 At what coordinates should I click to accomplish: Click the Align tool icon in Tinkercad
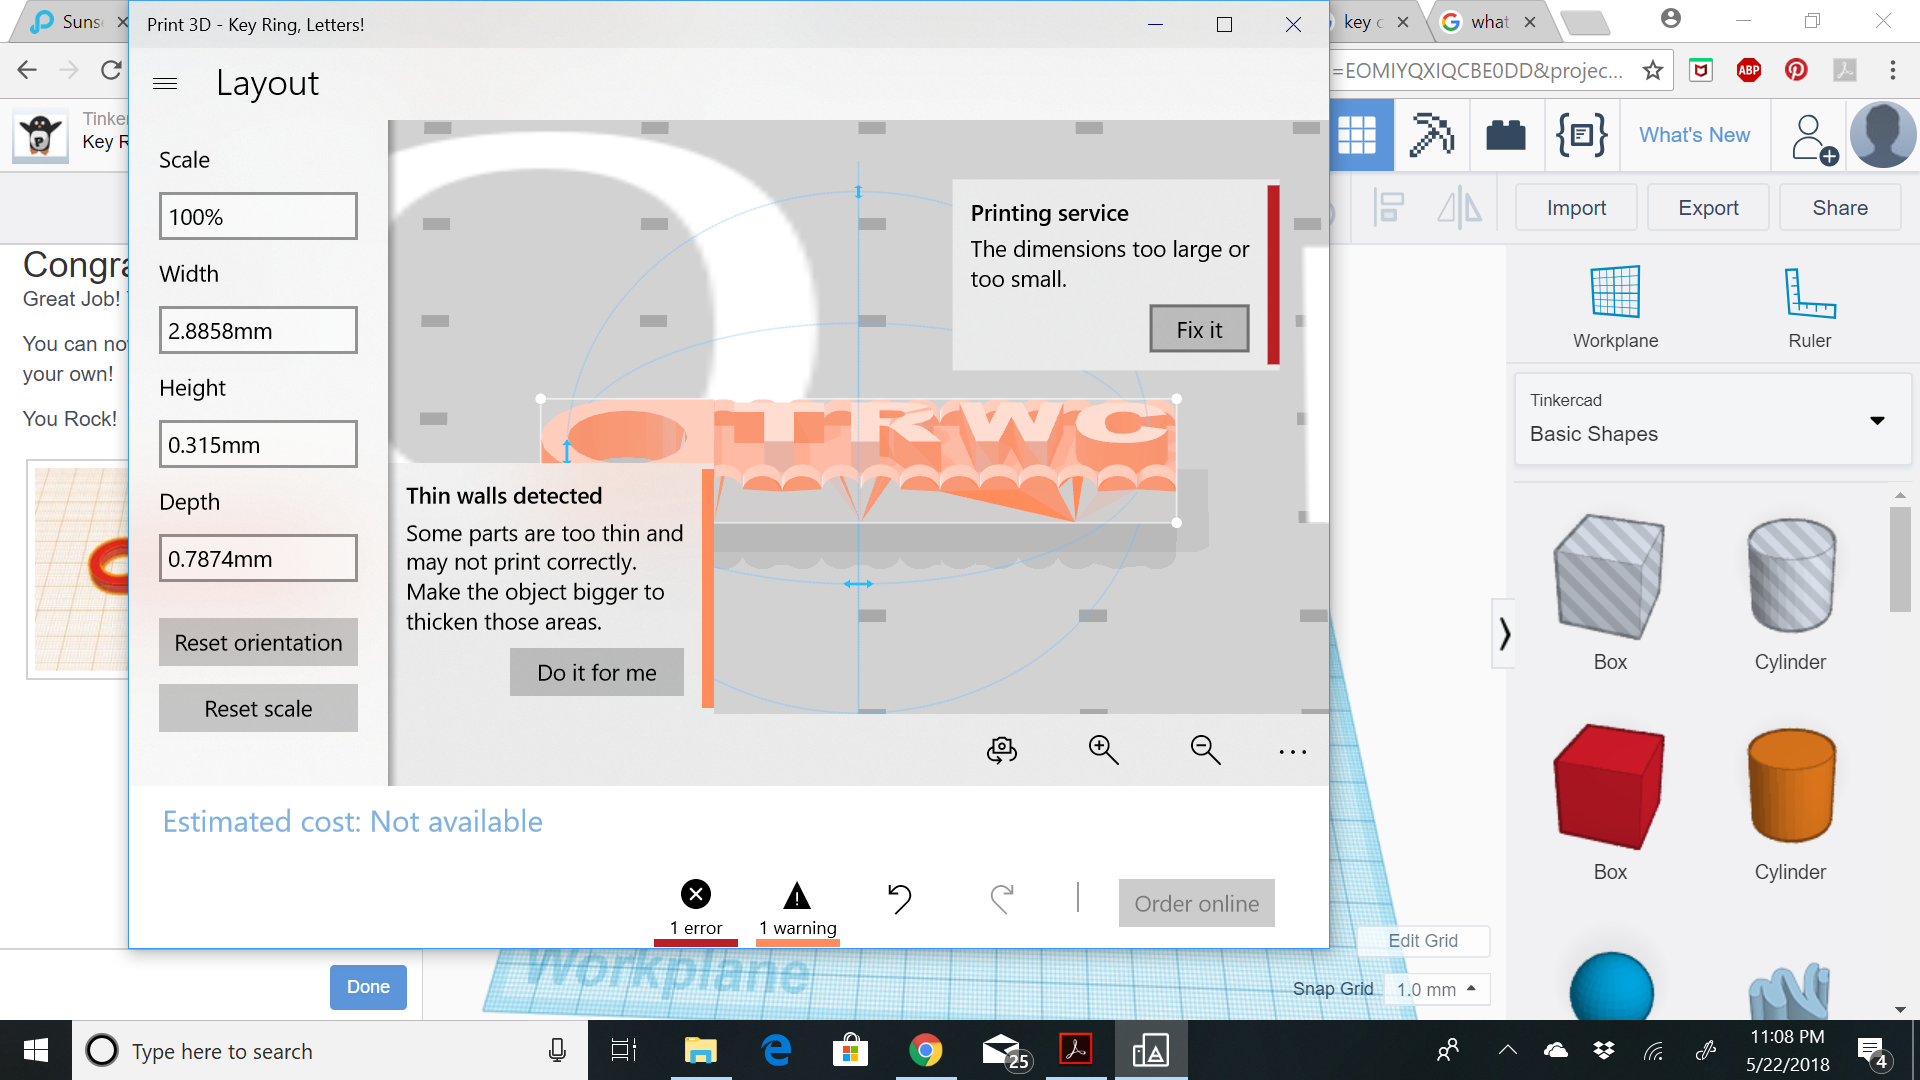(x=1388, y=208)
